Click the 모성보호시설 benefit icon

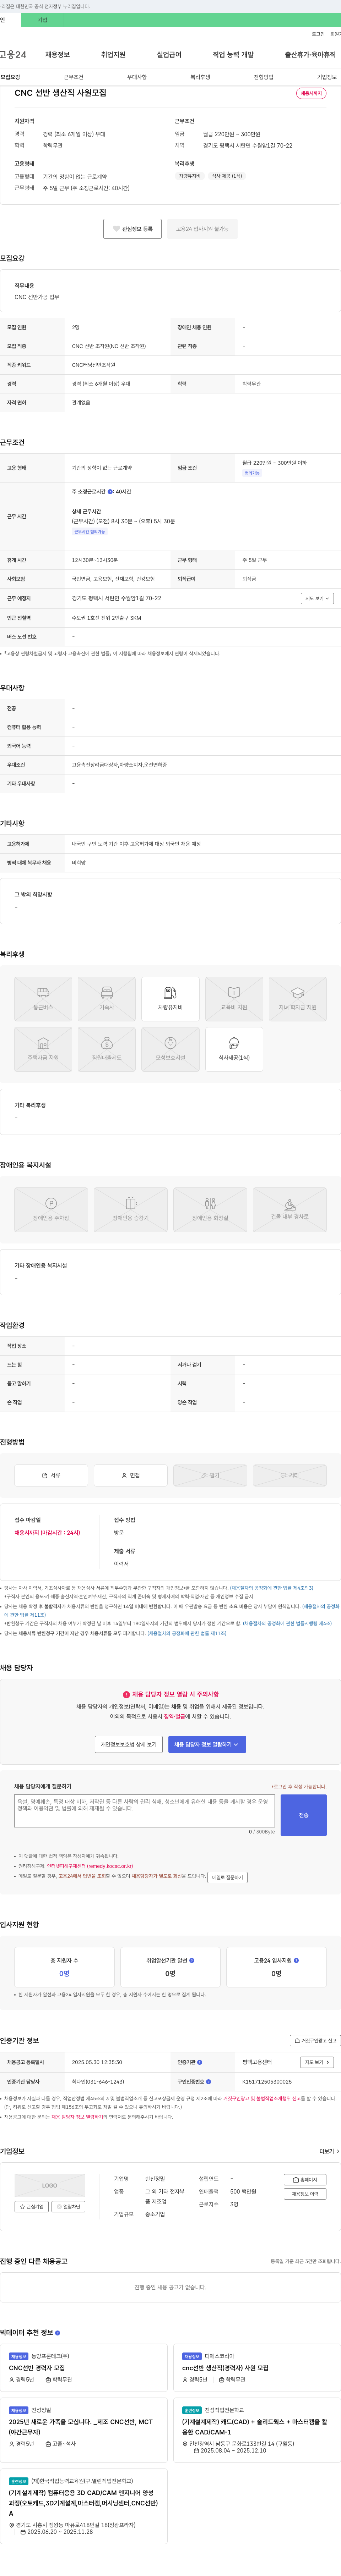click(170, 1049)
